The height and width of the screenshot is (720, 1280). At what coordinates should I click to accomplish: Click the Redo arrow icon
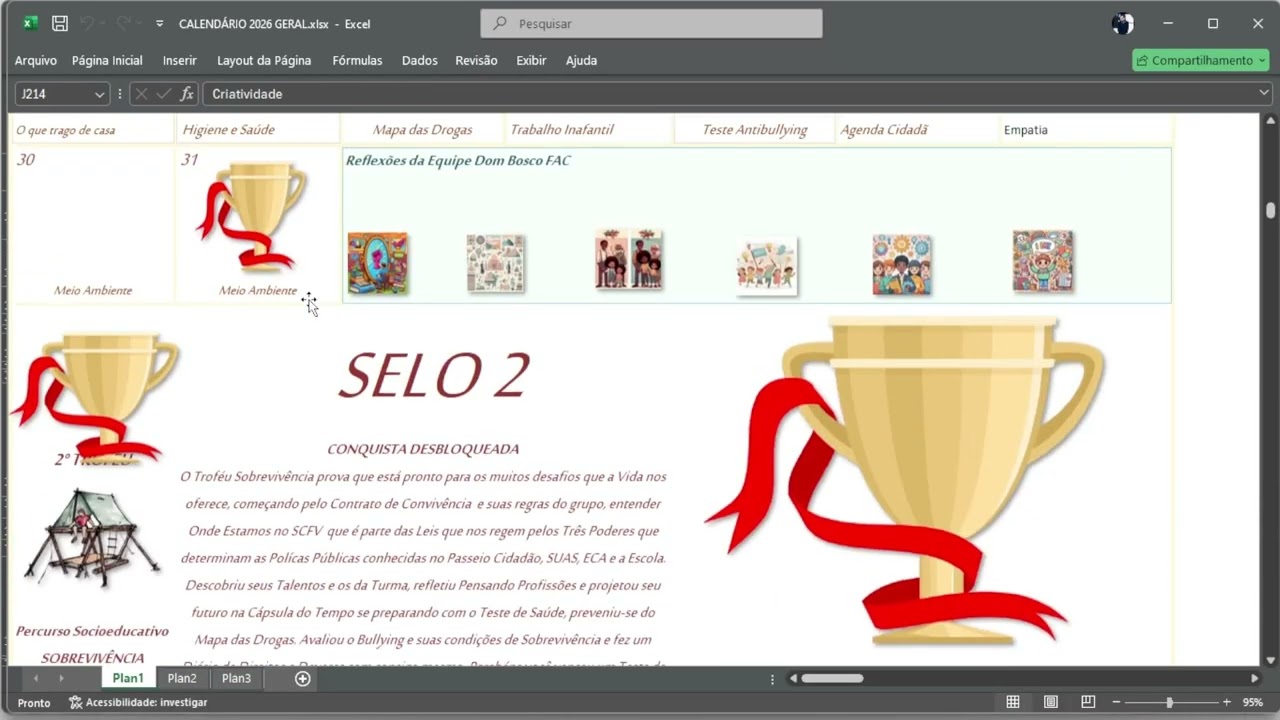pyautogui.click(x=124, y=23)
